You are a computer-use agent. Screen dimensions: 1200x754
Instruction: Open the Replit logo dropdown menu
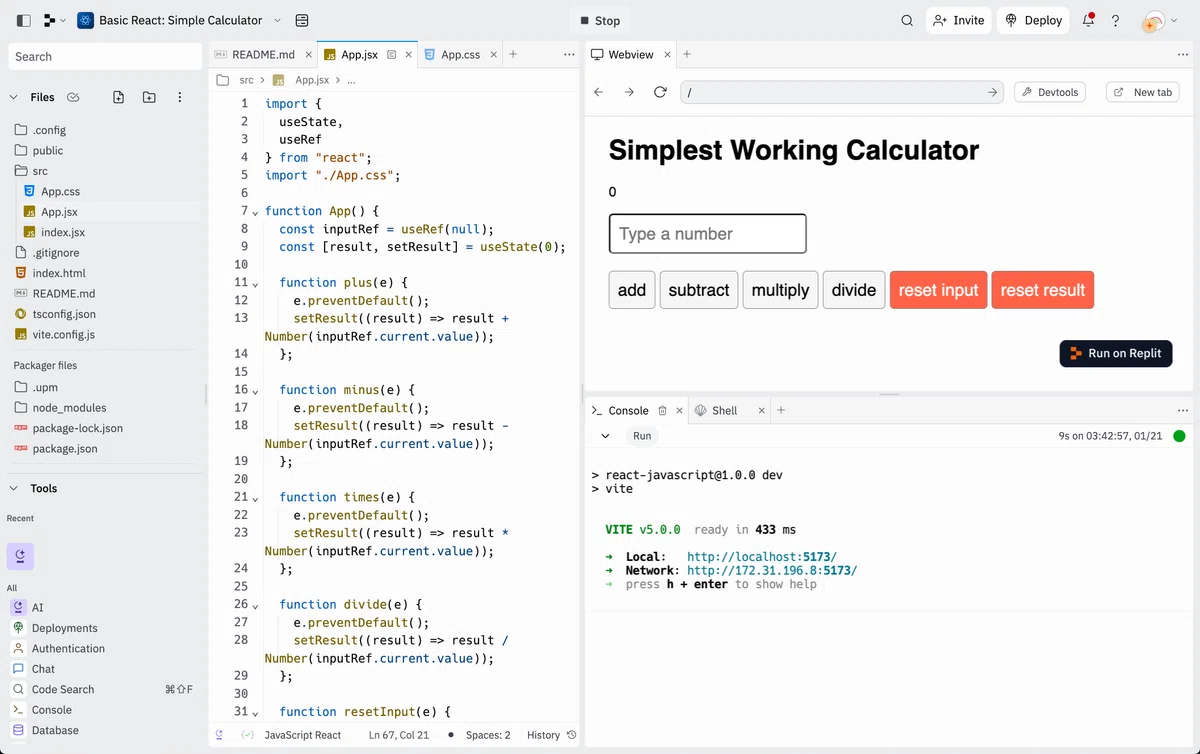tap(54, 20)
